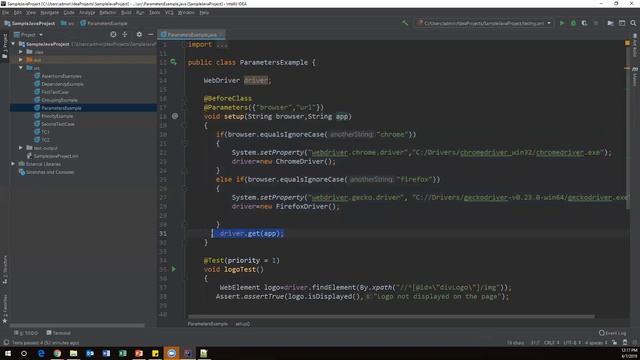Screen dimensions: 640x360
Task: Open the VCS menu
Action: [x=169, y=13]
